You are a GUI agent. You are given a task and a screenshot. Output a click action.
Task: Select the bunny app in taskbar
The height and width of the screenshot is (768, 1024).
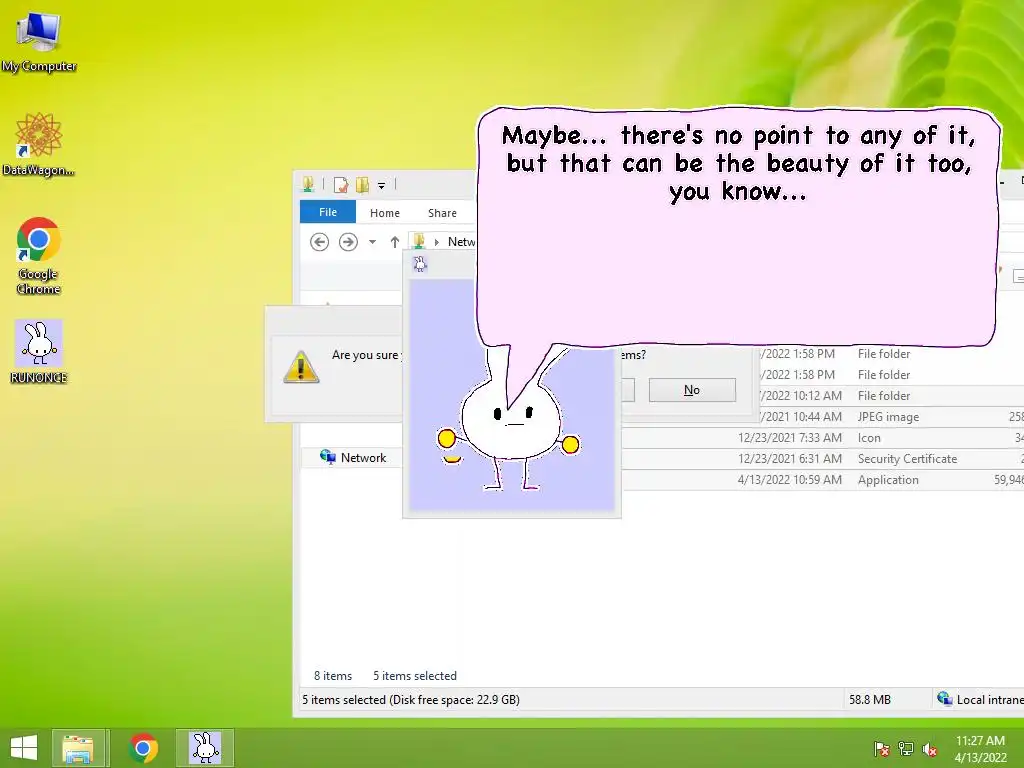204,748
